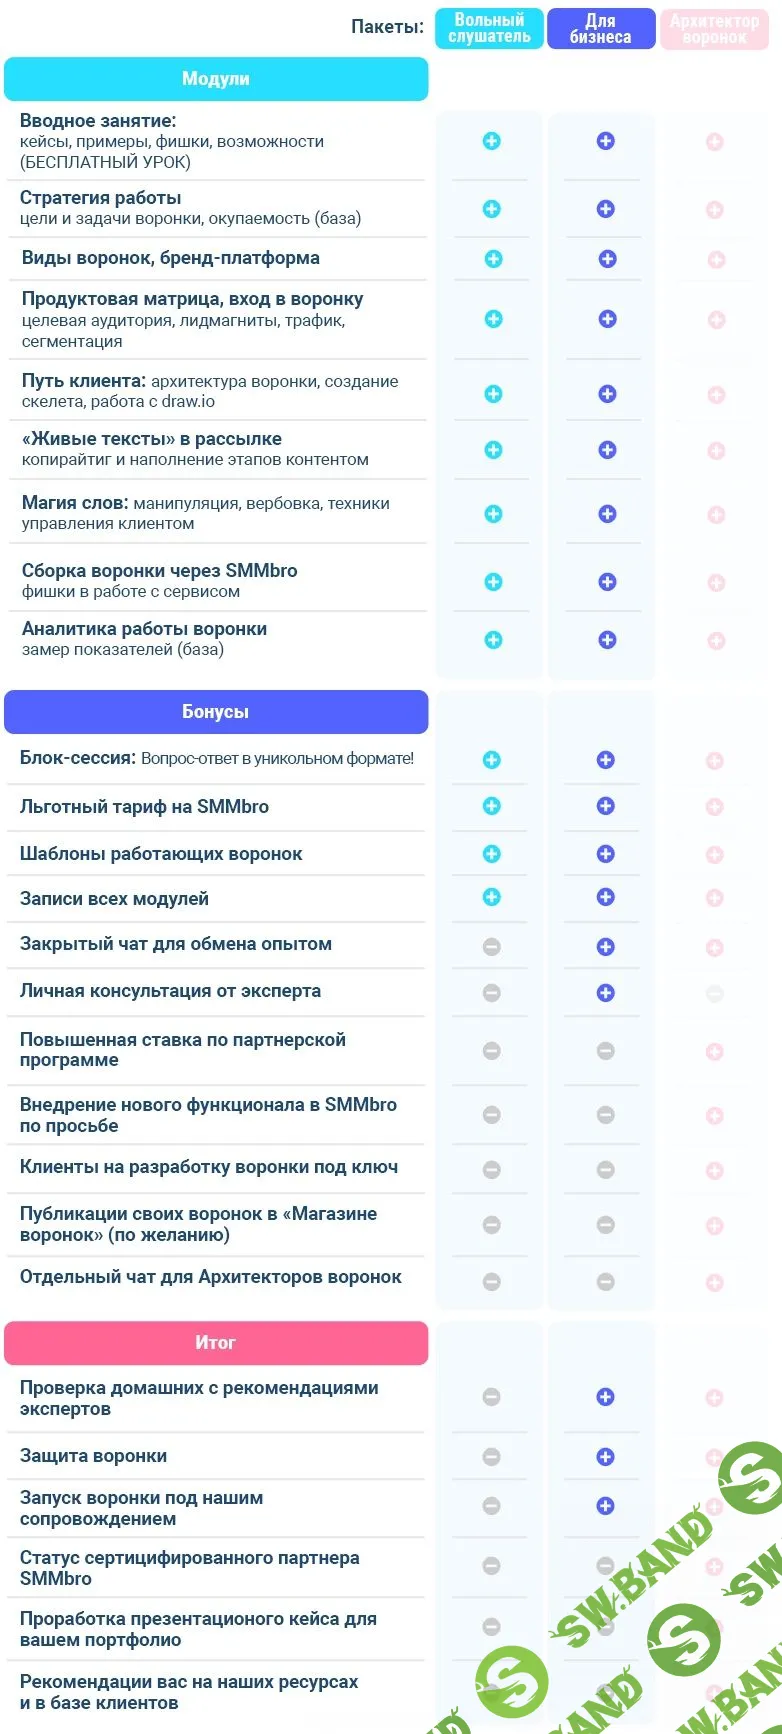Viewport: 782px width, 1734px height.
Task: Expand the Бонусы section header
Action: [216, 711]
